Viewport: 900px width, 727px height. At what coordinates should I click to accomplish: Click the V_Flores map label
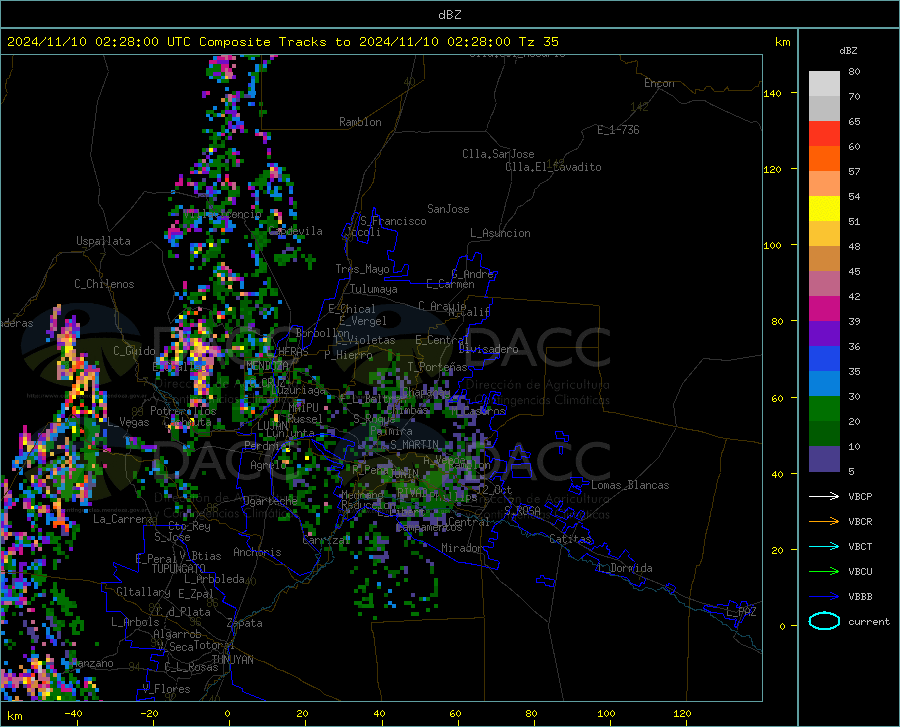click(166, 689)
